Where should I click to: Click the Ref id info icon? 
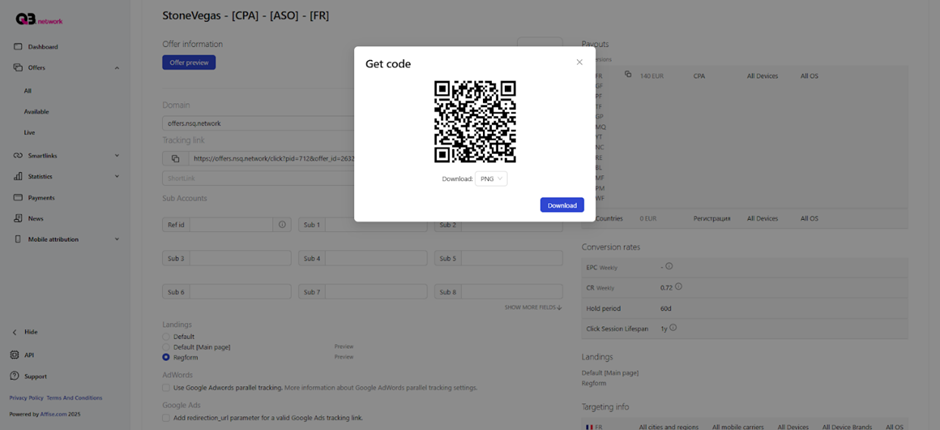point(282,225)
